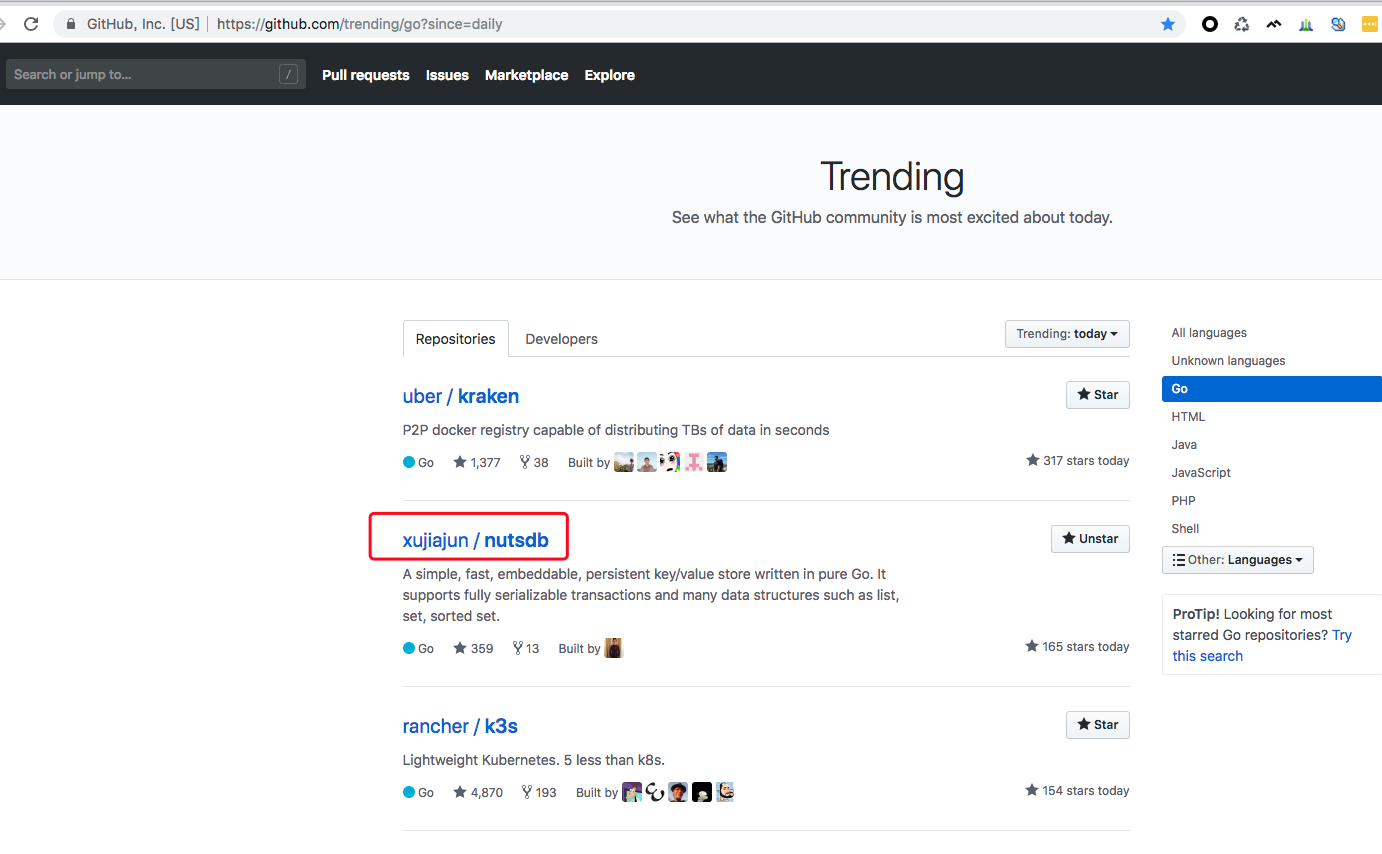Click '317 stars today' text

pos(1078,461)
